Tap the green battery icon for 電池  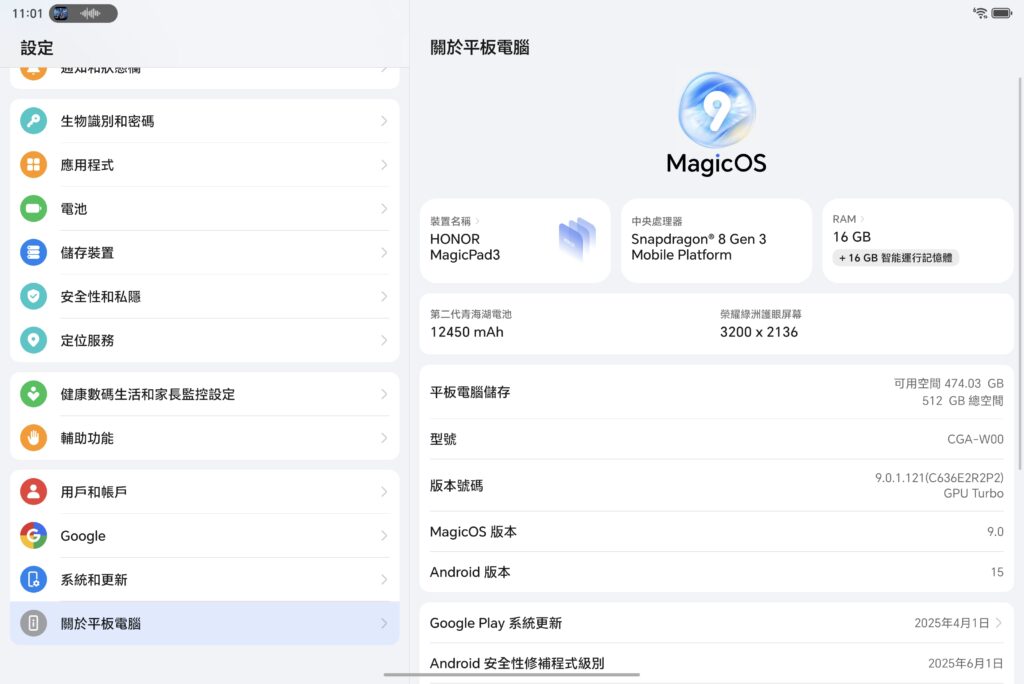(33, 208)
